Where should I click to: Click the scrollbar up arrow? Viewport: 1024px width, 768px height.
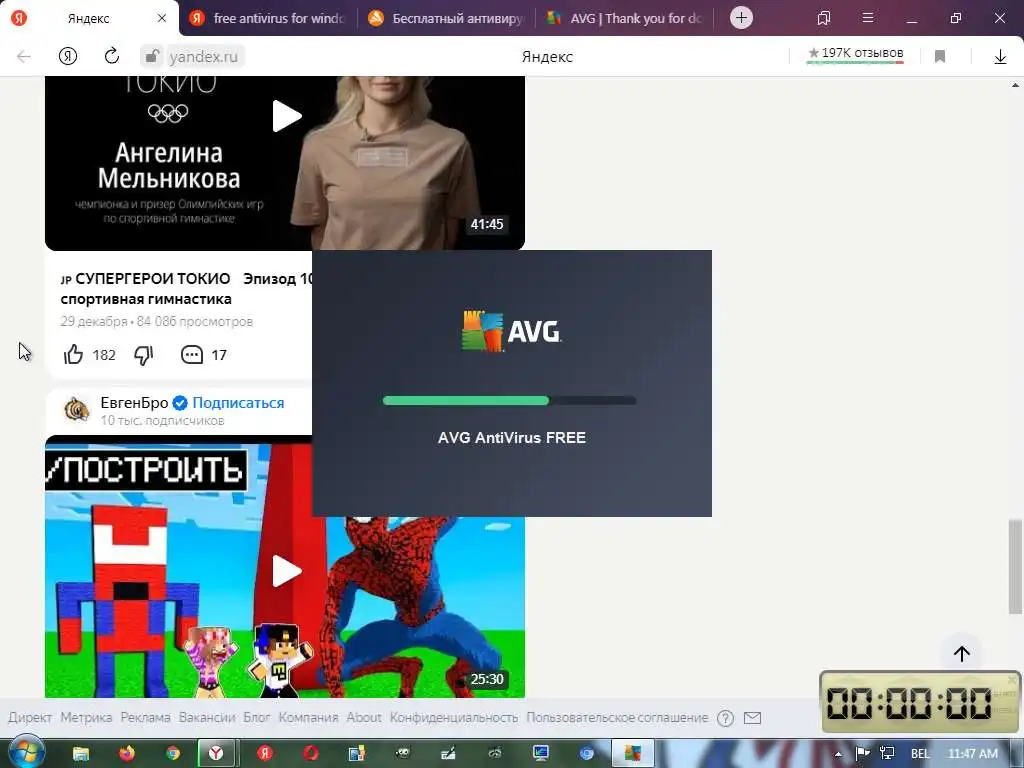click(1015, 85)
